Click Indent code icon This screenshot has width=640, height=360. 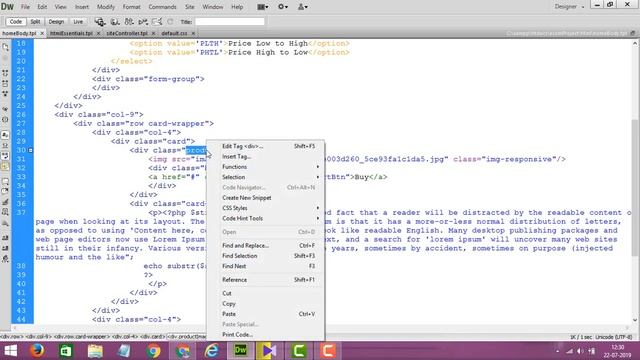point(5,238)
